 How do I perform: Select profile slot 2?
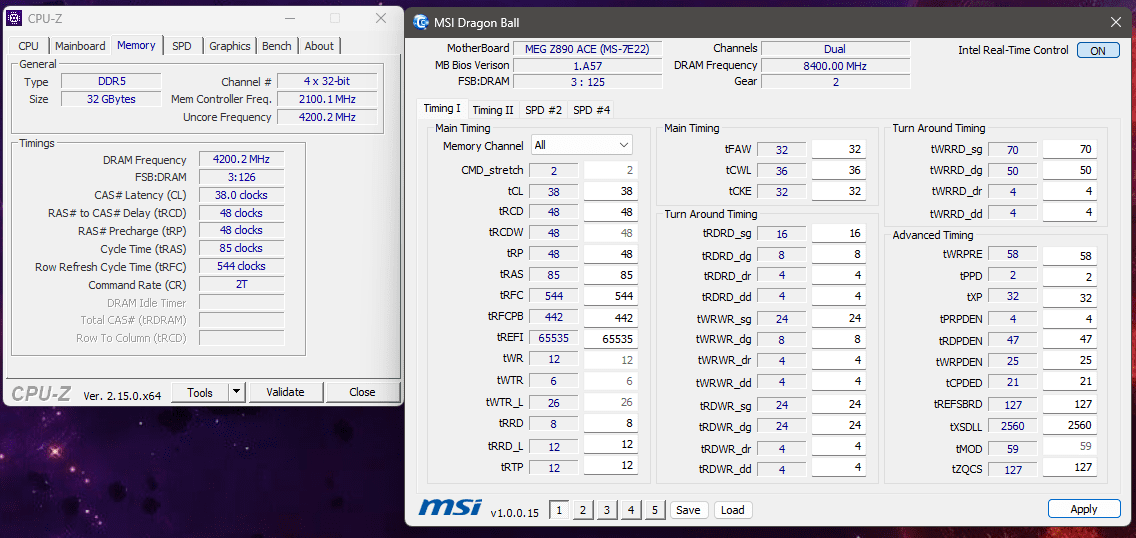pyautogui.click(x=582, y=510)
